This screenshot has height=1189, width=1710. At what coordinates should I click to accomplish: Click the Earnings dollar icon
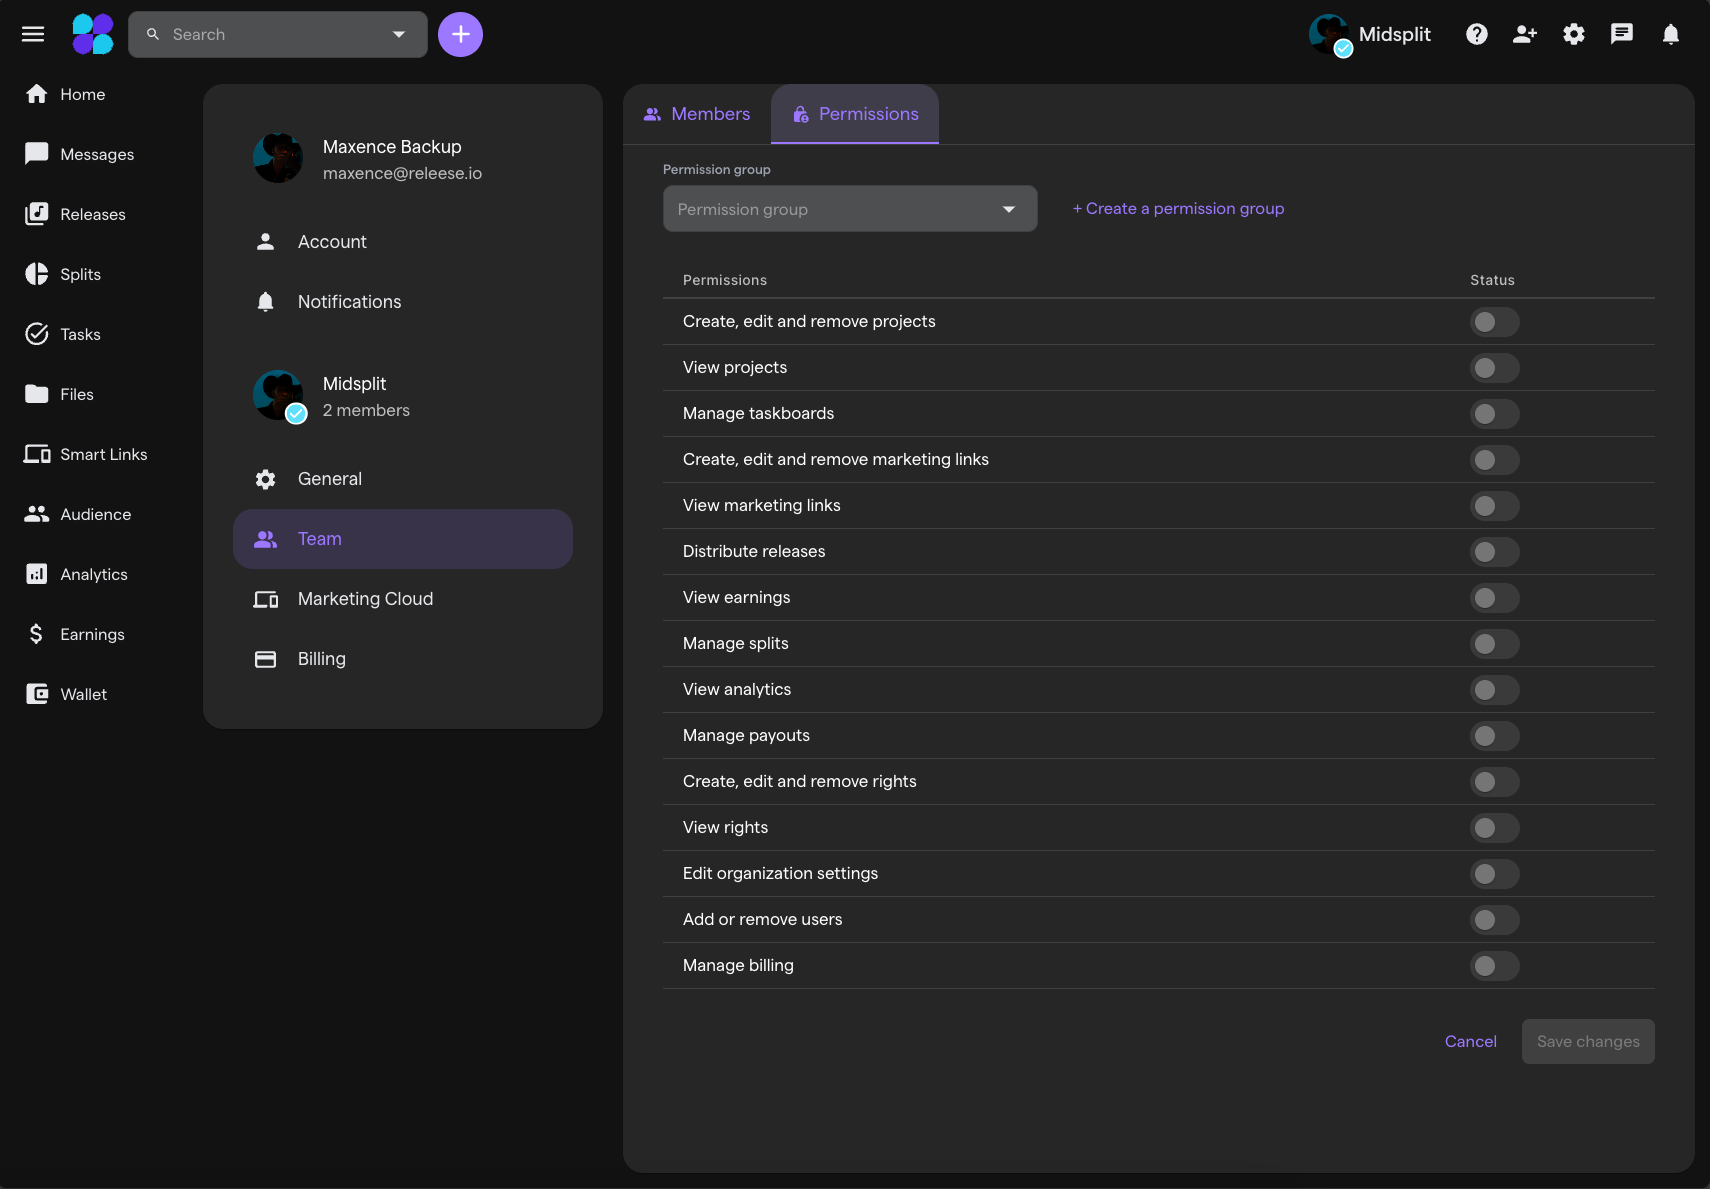click(x=37, y=634)
